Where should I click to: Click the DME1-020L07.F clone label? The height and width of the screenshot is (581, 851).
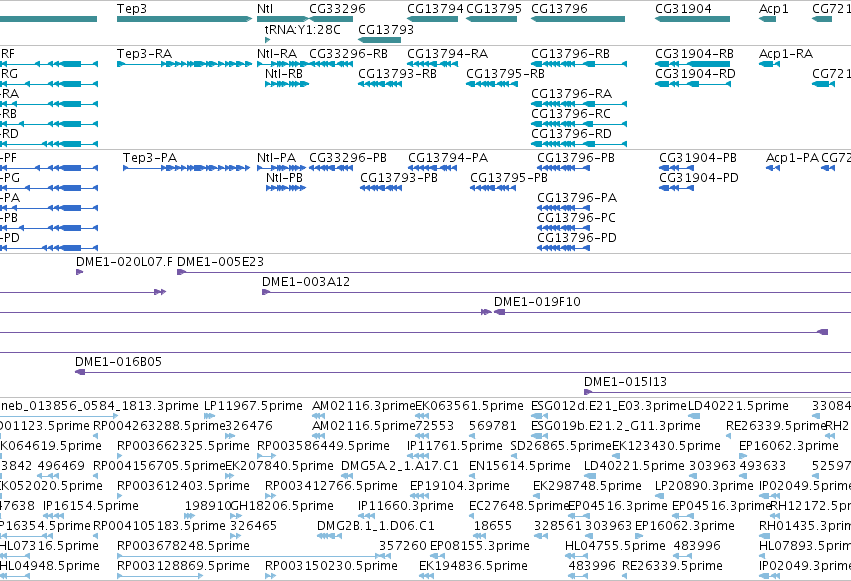[124, 262]
